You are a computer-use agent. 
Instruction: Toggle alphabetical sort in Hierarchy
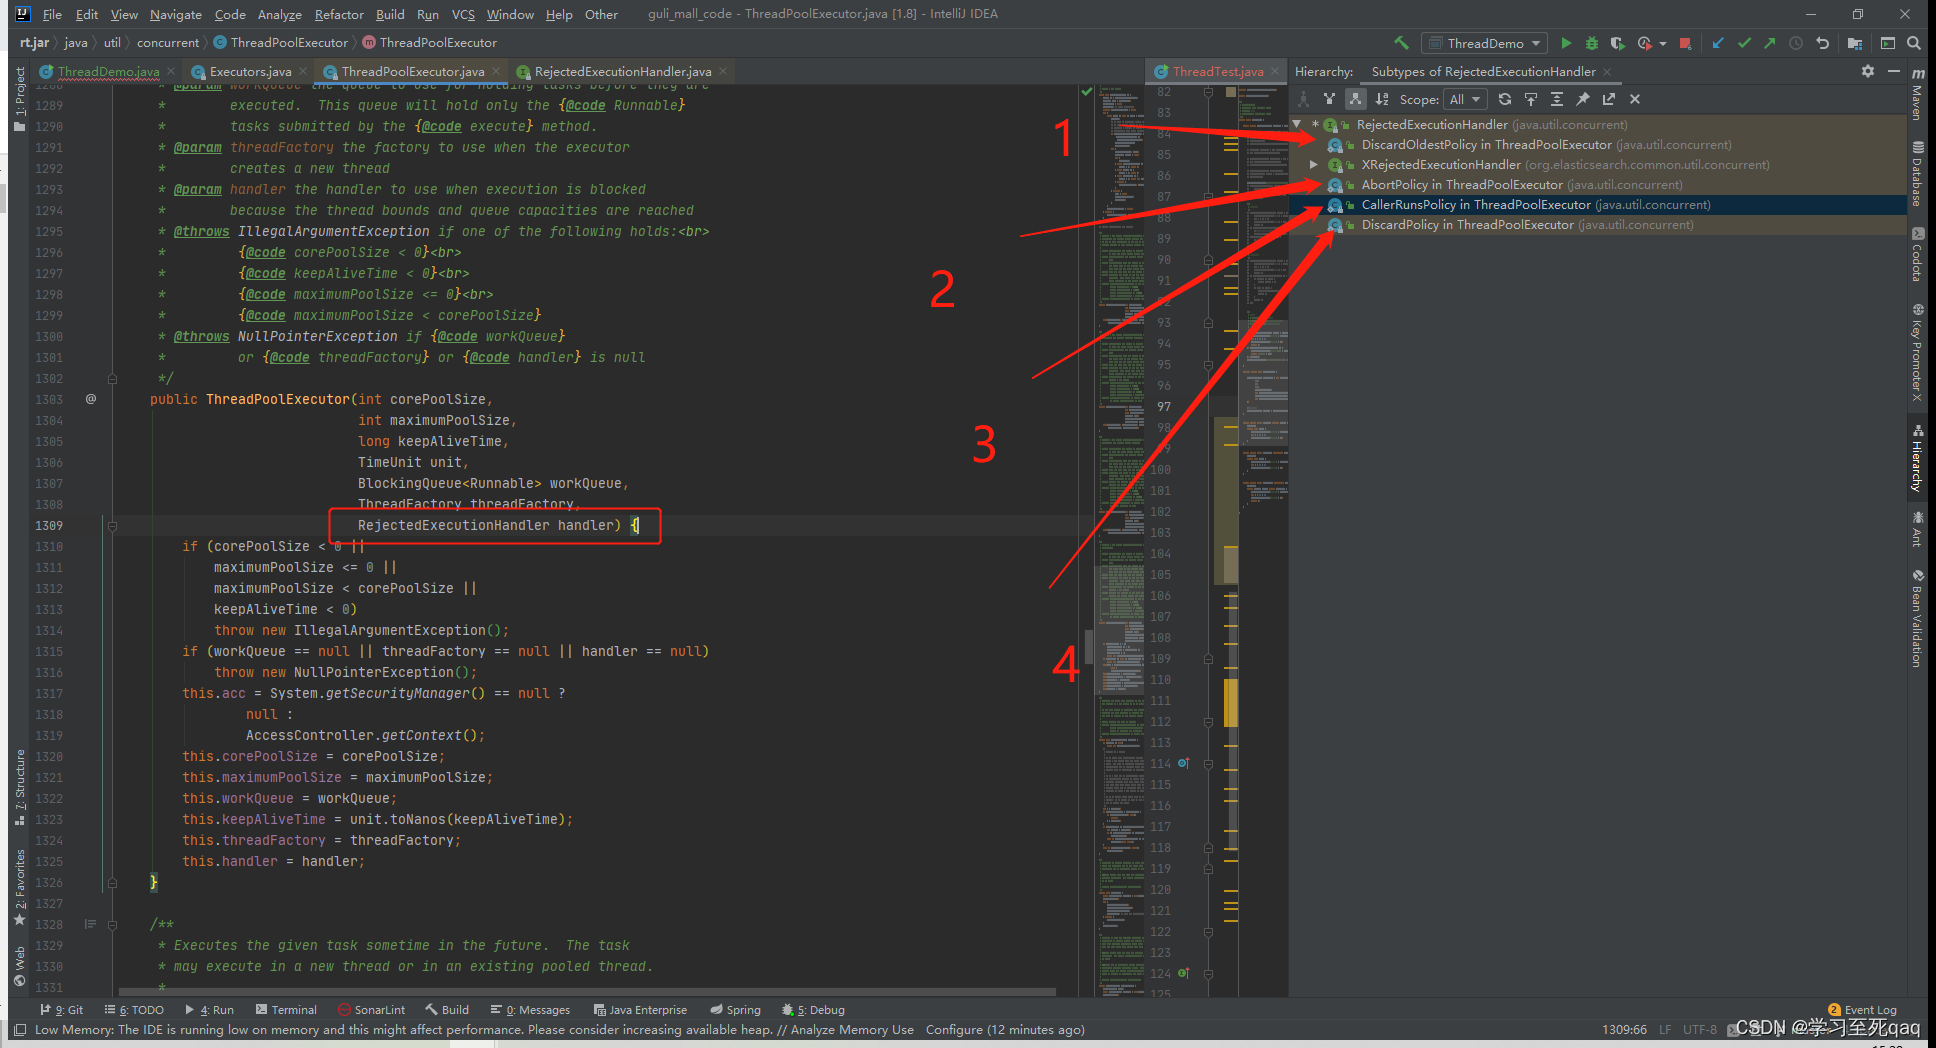point(1382,99)
